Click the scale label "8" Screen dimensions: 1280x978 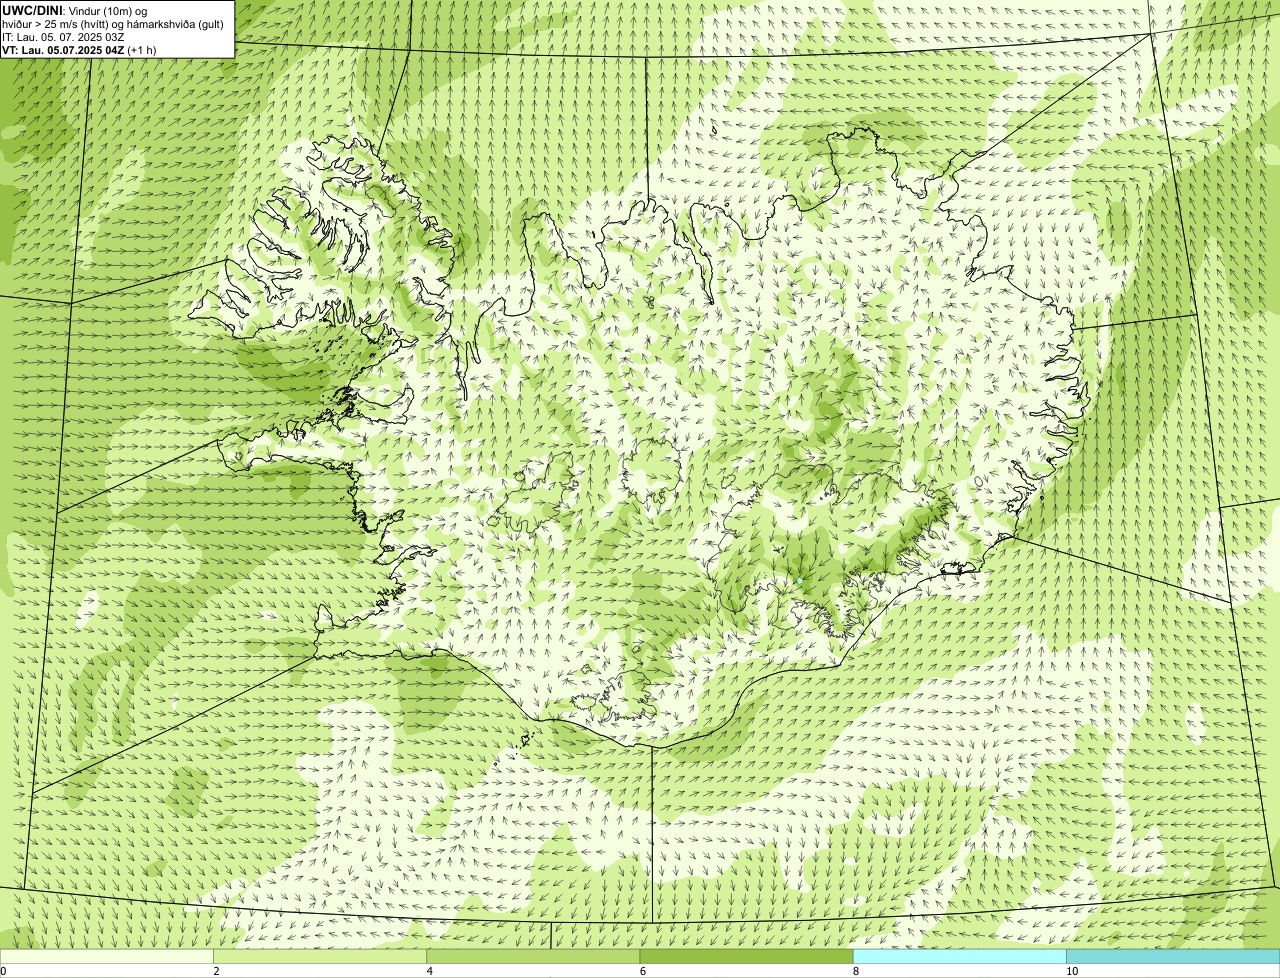(x=855, y=971)
